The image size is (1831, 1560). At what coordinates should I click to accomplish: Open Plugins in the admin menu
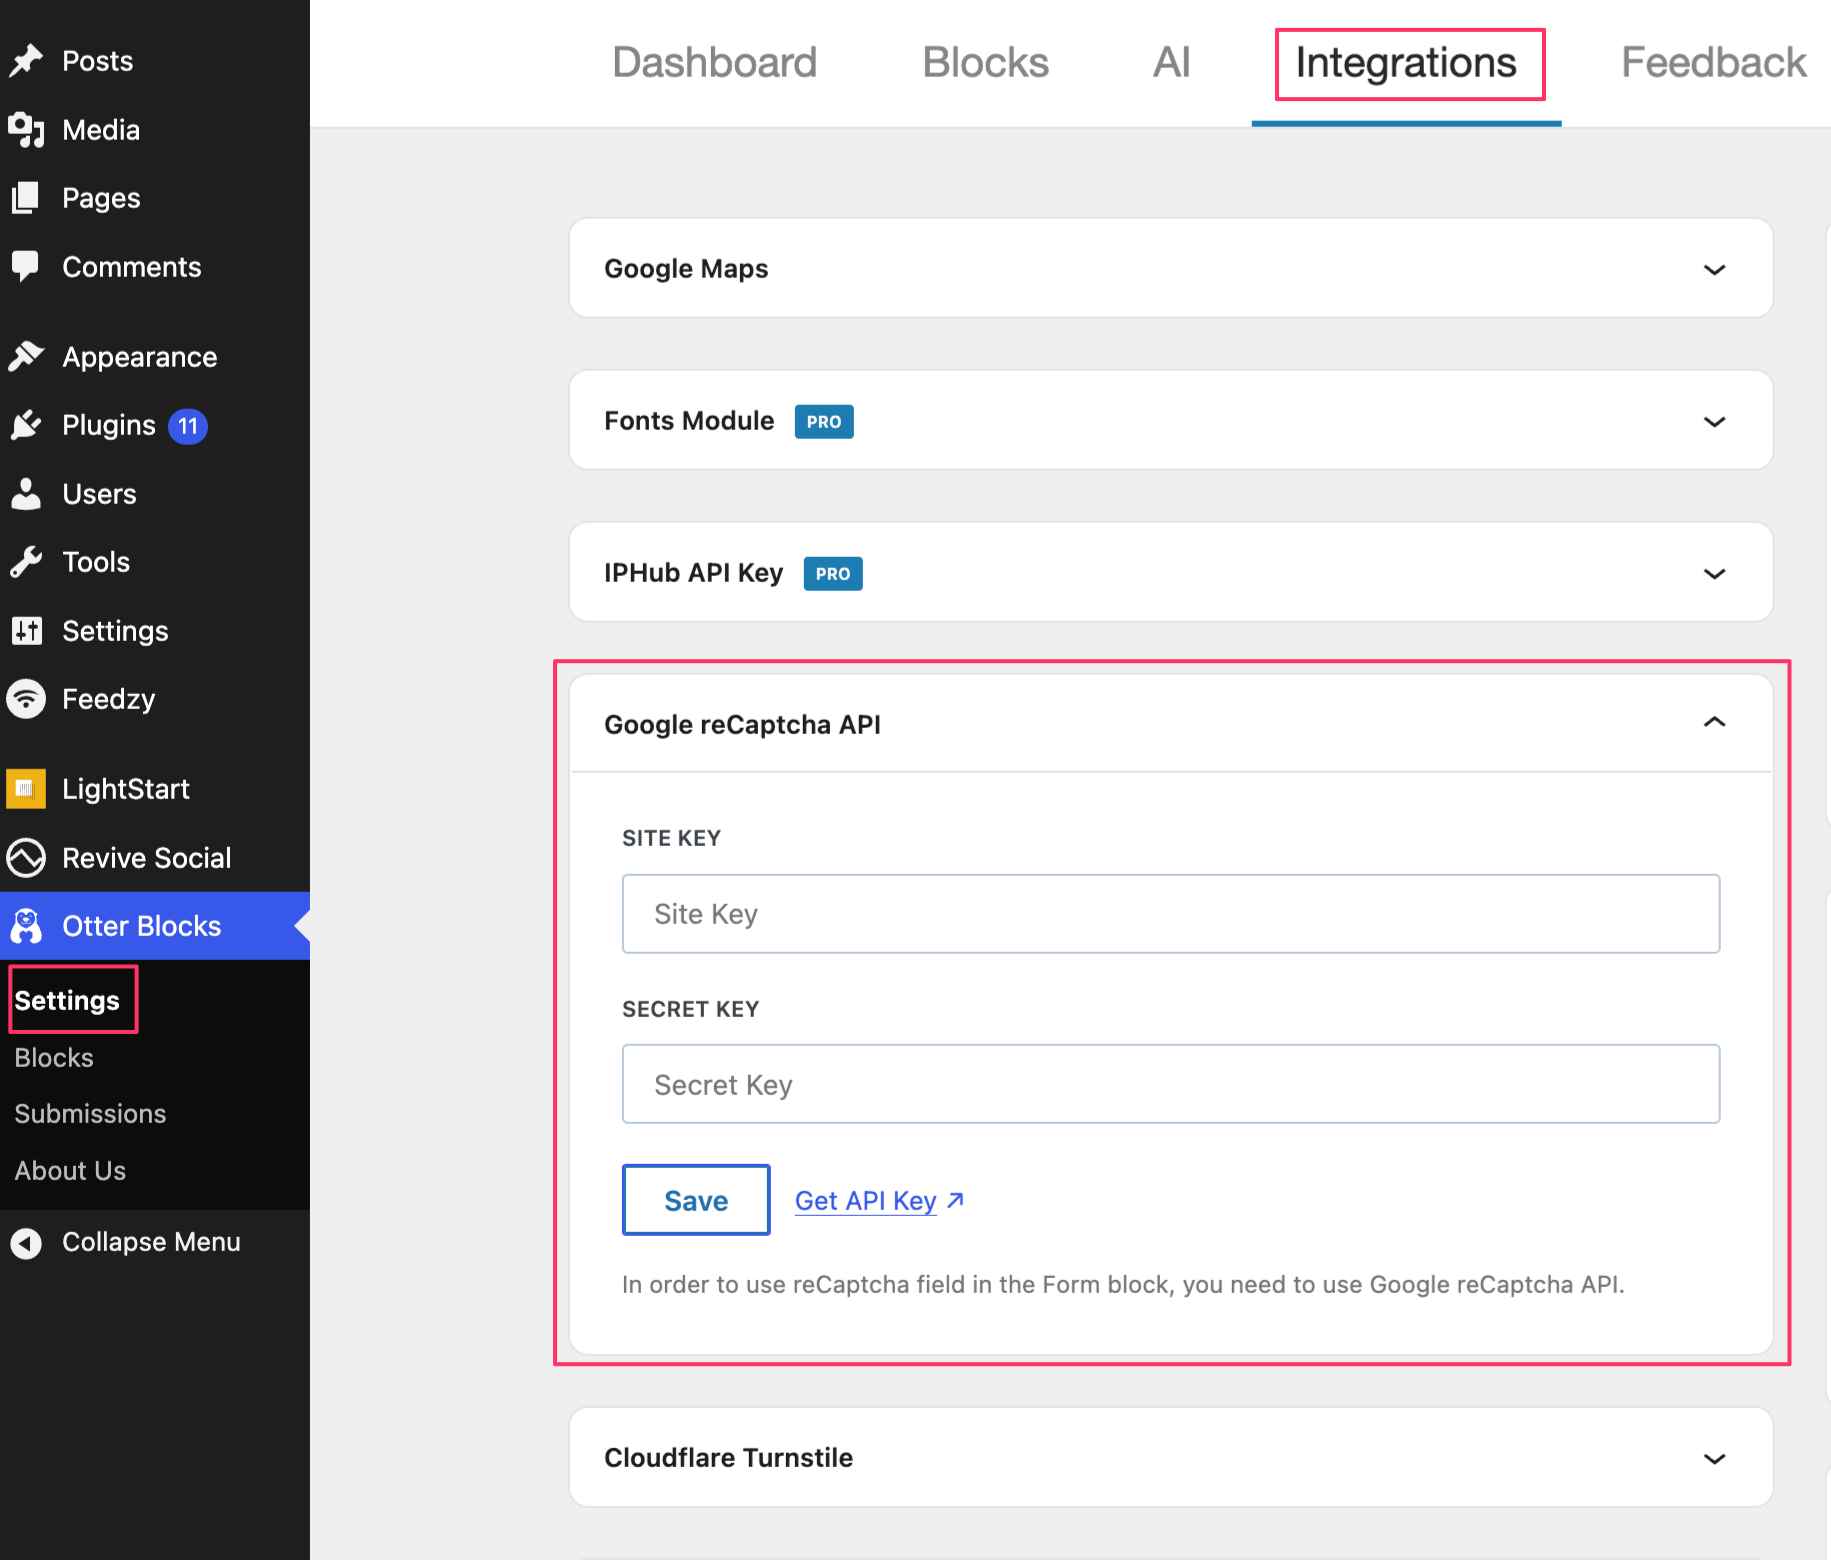point(109,425)
